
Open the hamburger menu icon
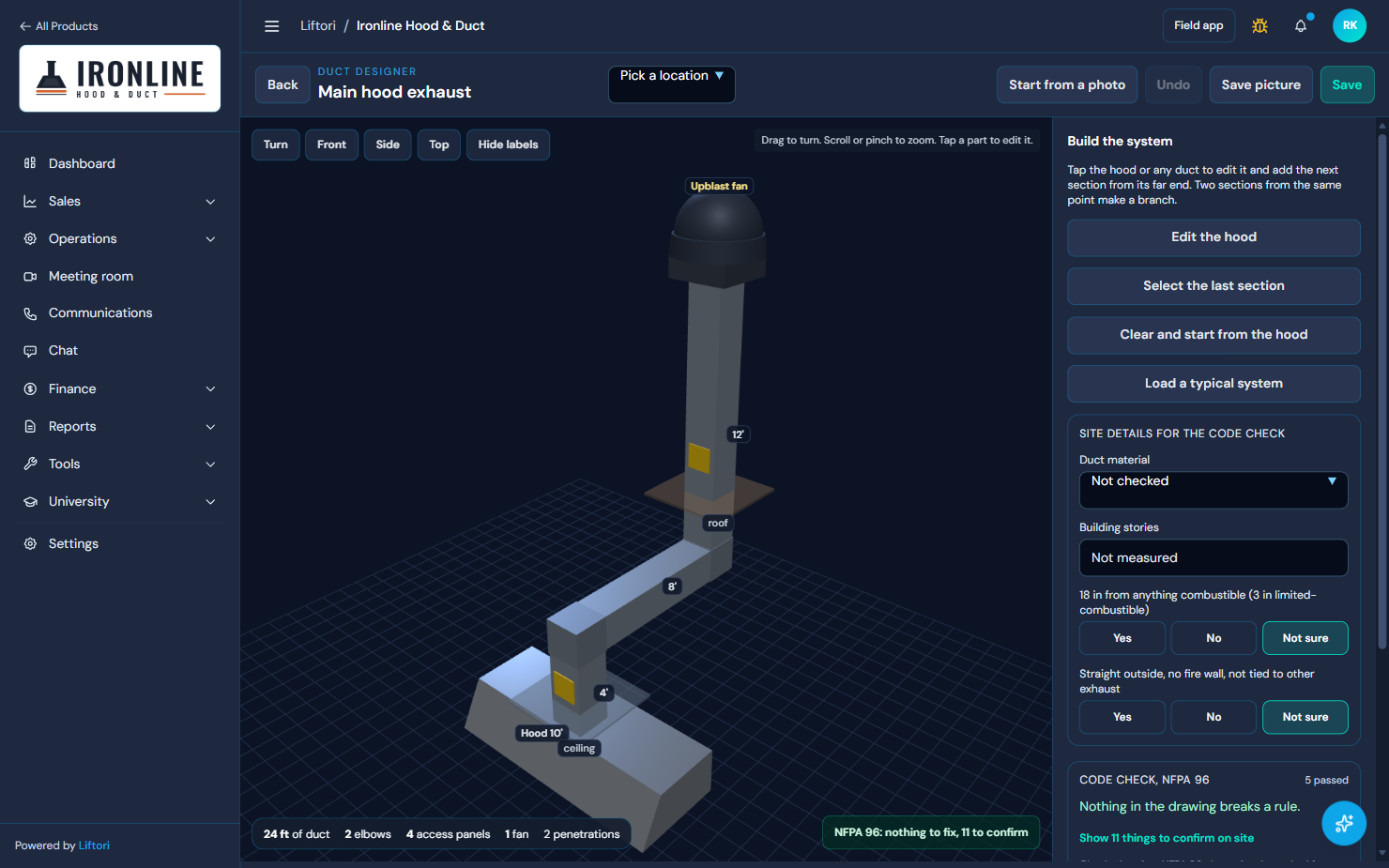(272, 26)
